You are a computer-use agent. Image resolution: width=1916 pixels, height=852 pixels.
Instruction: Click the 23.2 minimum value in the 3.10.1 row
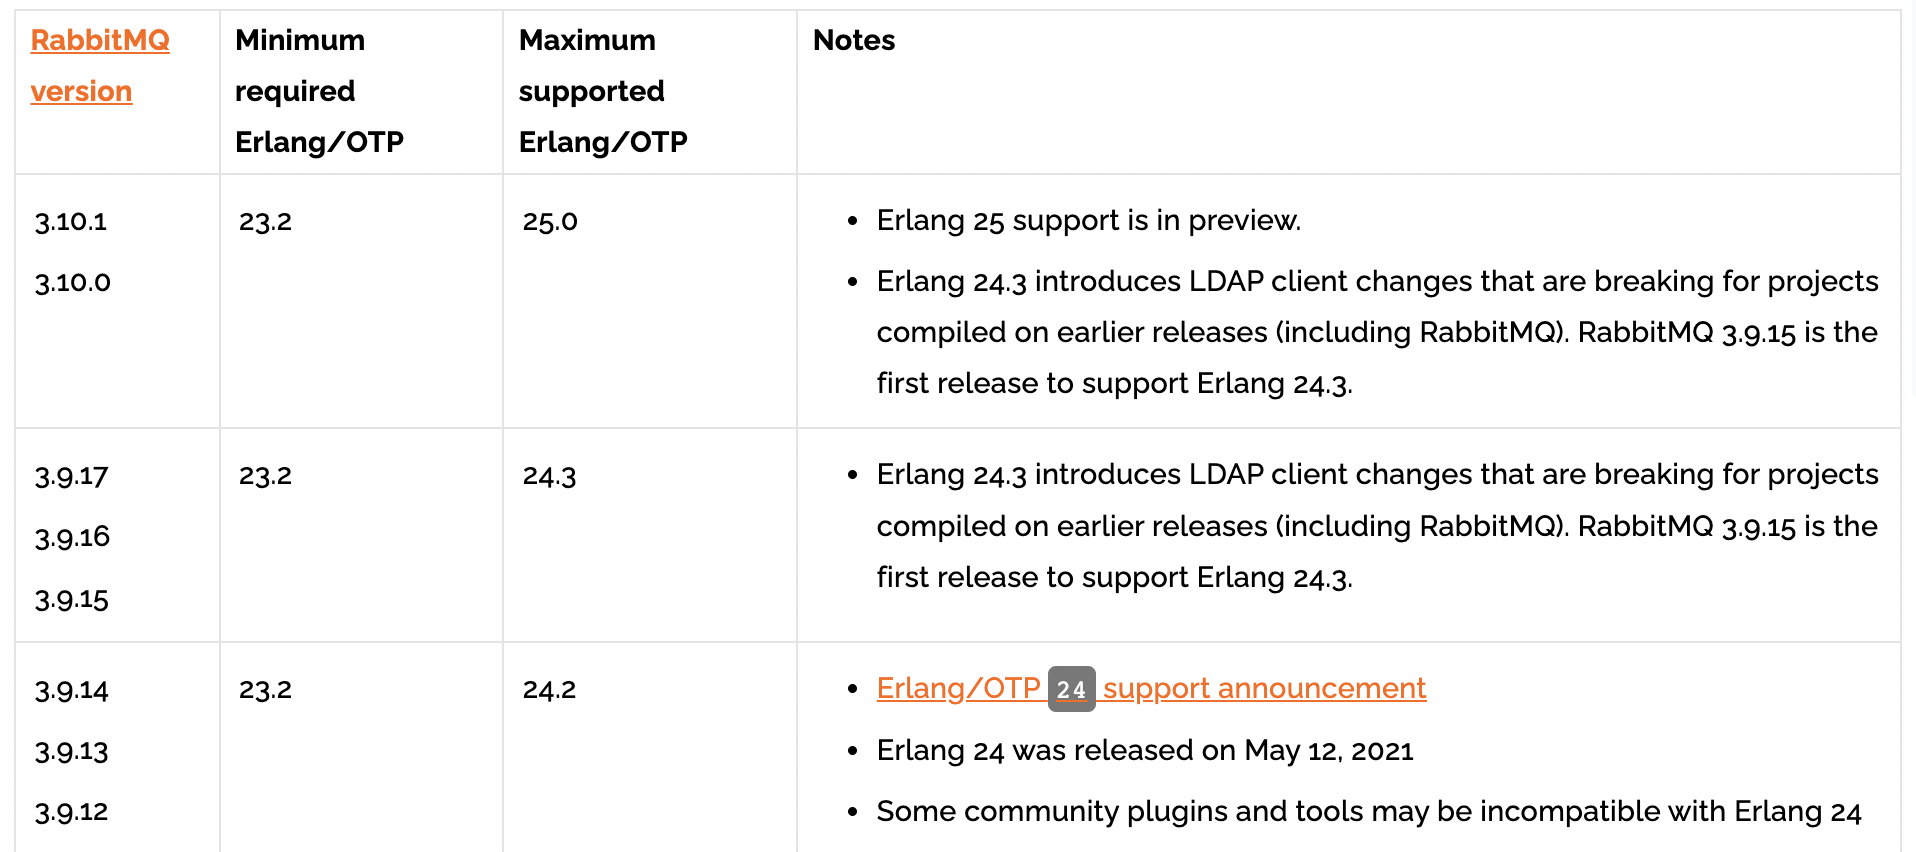click(x=266, y=221)
